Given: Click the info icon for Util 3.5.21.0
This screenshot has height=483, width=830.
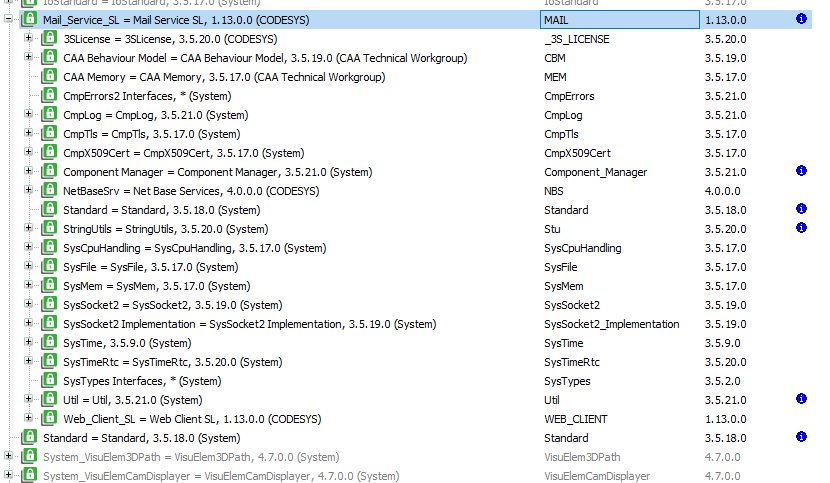Looking at the screenshot, I should click(801, 400).
